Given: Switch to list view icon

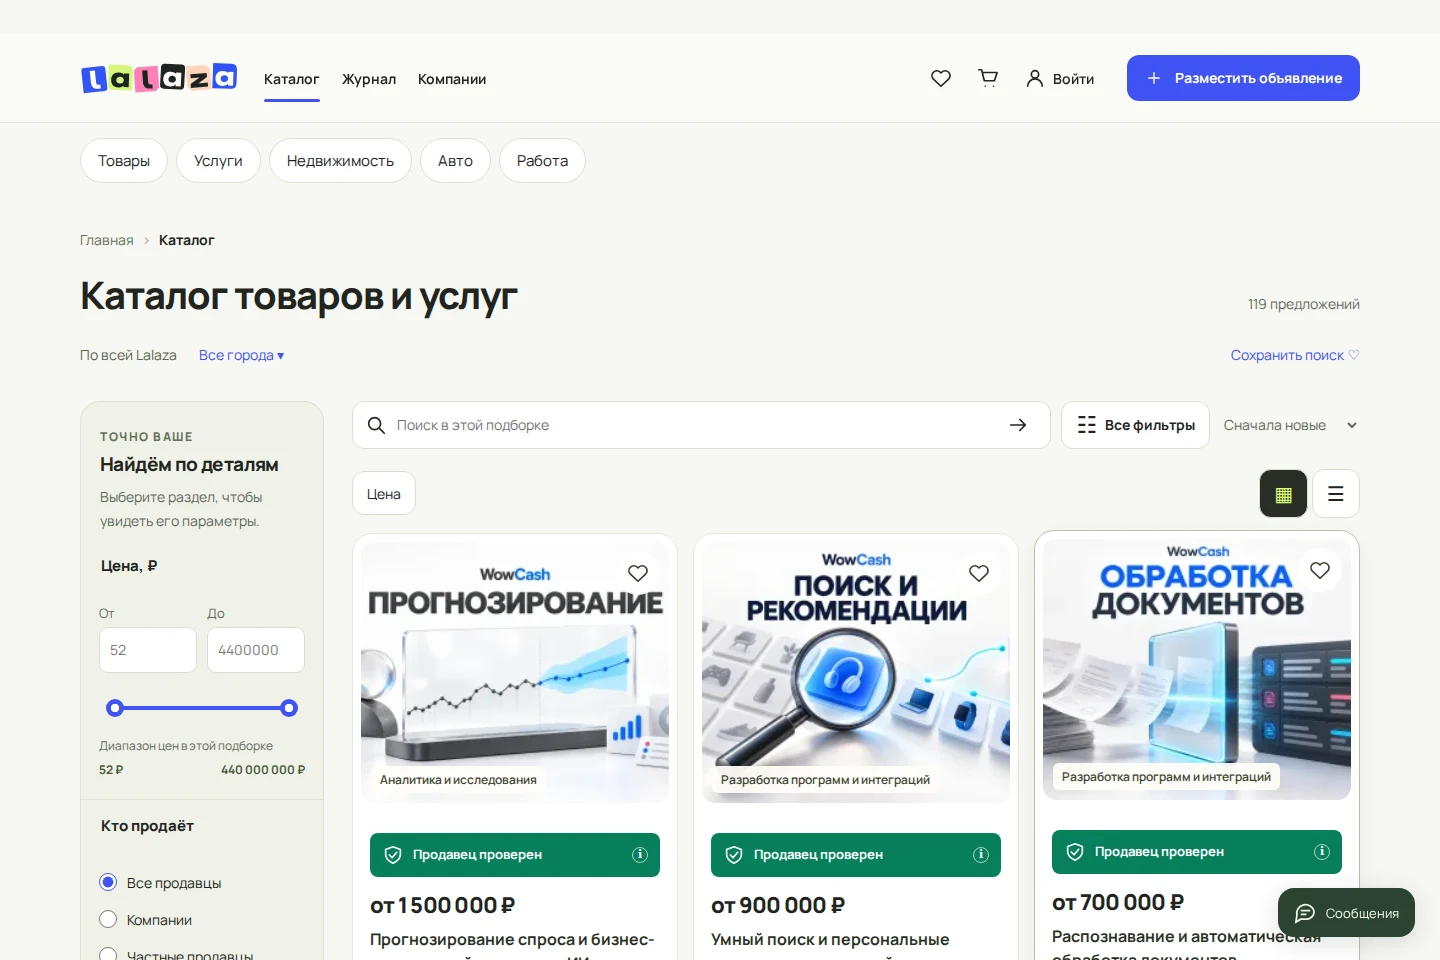Looking at the screenshot, I should [1335, 493].
